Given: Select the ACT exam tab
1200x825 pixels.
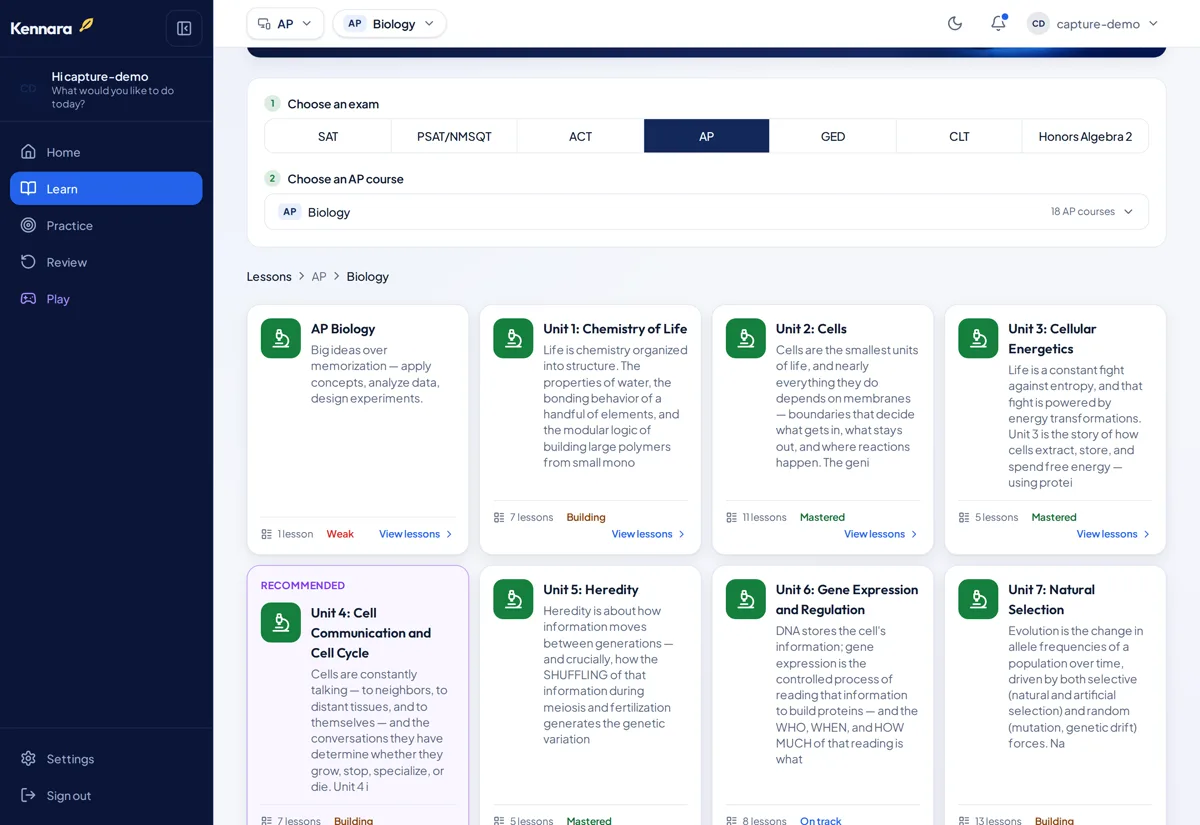Looking at the screenshot, I should click(x=580, y=136).
